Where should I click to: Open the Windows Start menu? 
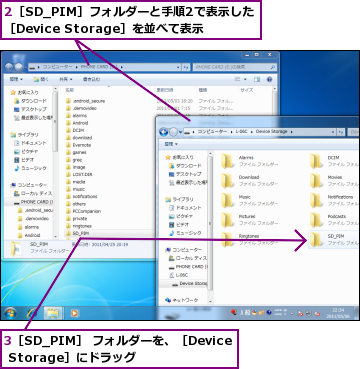pyautogui.click(x=10, y=313)
